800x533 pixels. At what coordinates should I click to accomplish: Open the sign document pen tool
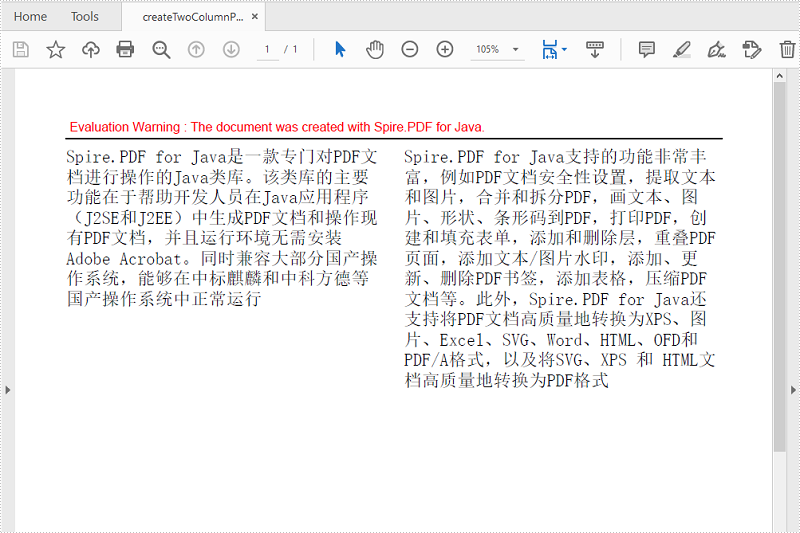pyautogui.click(x=716, y=49)
